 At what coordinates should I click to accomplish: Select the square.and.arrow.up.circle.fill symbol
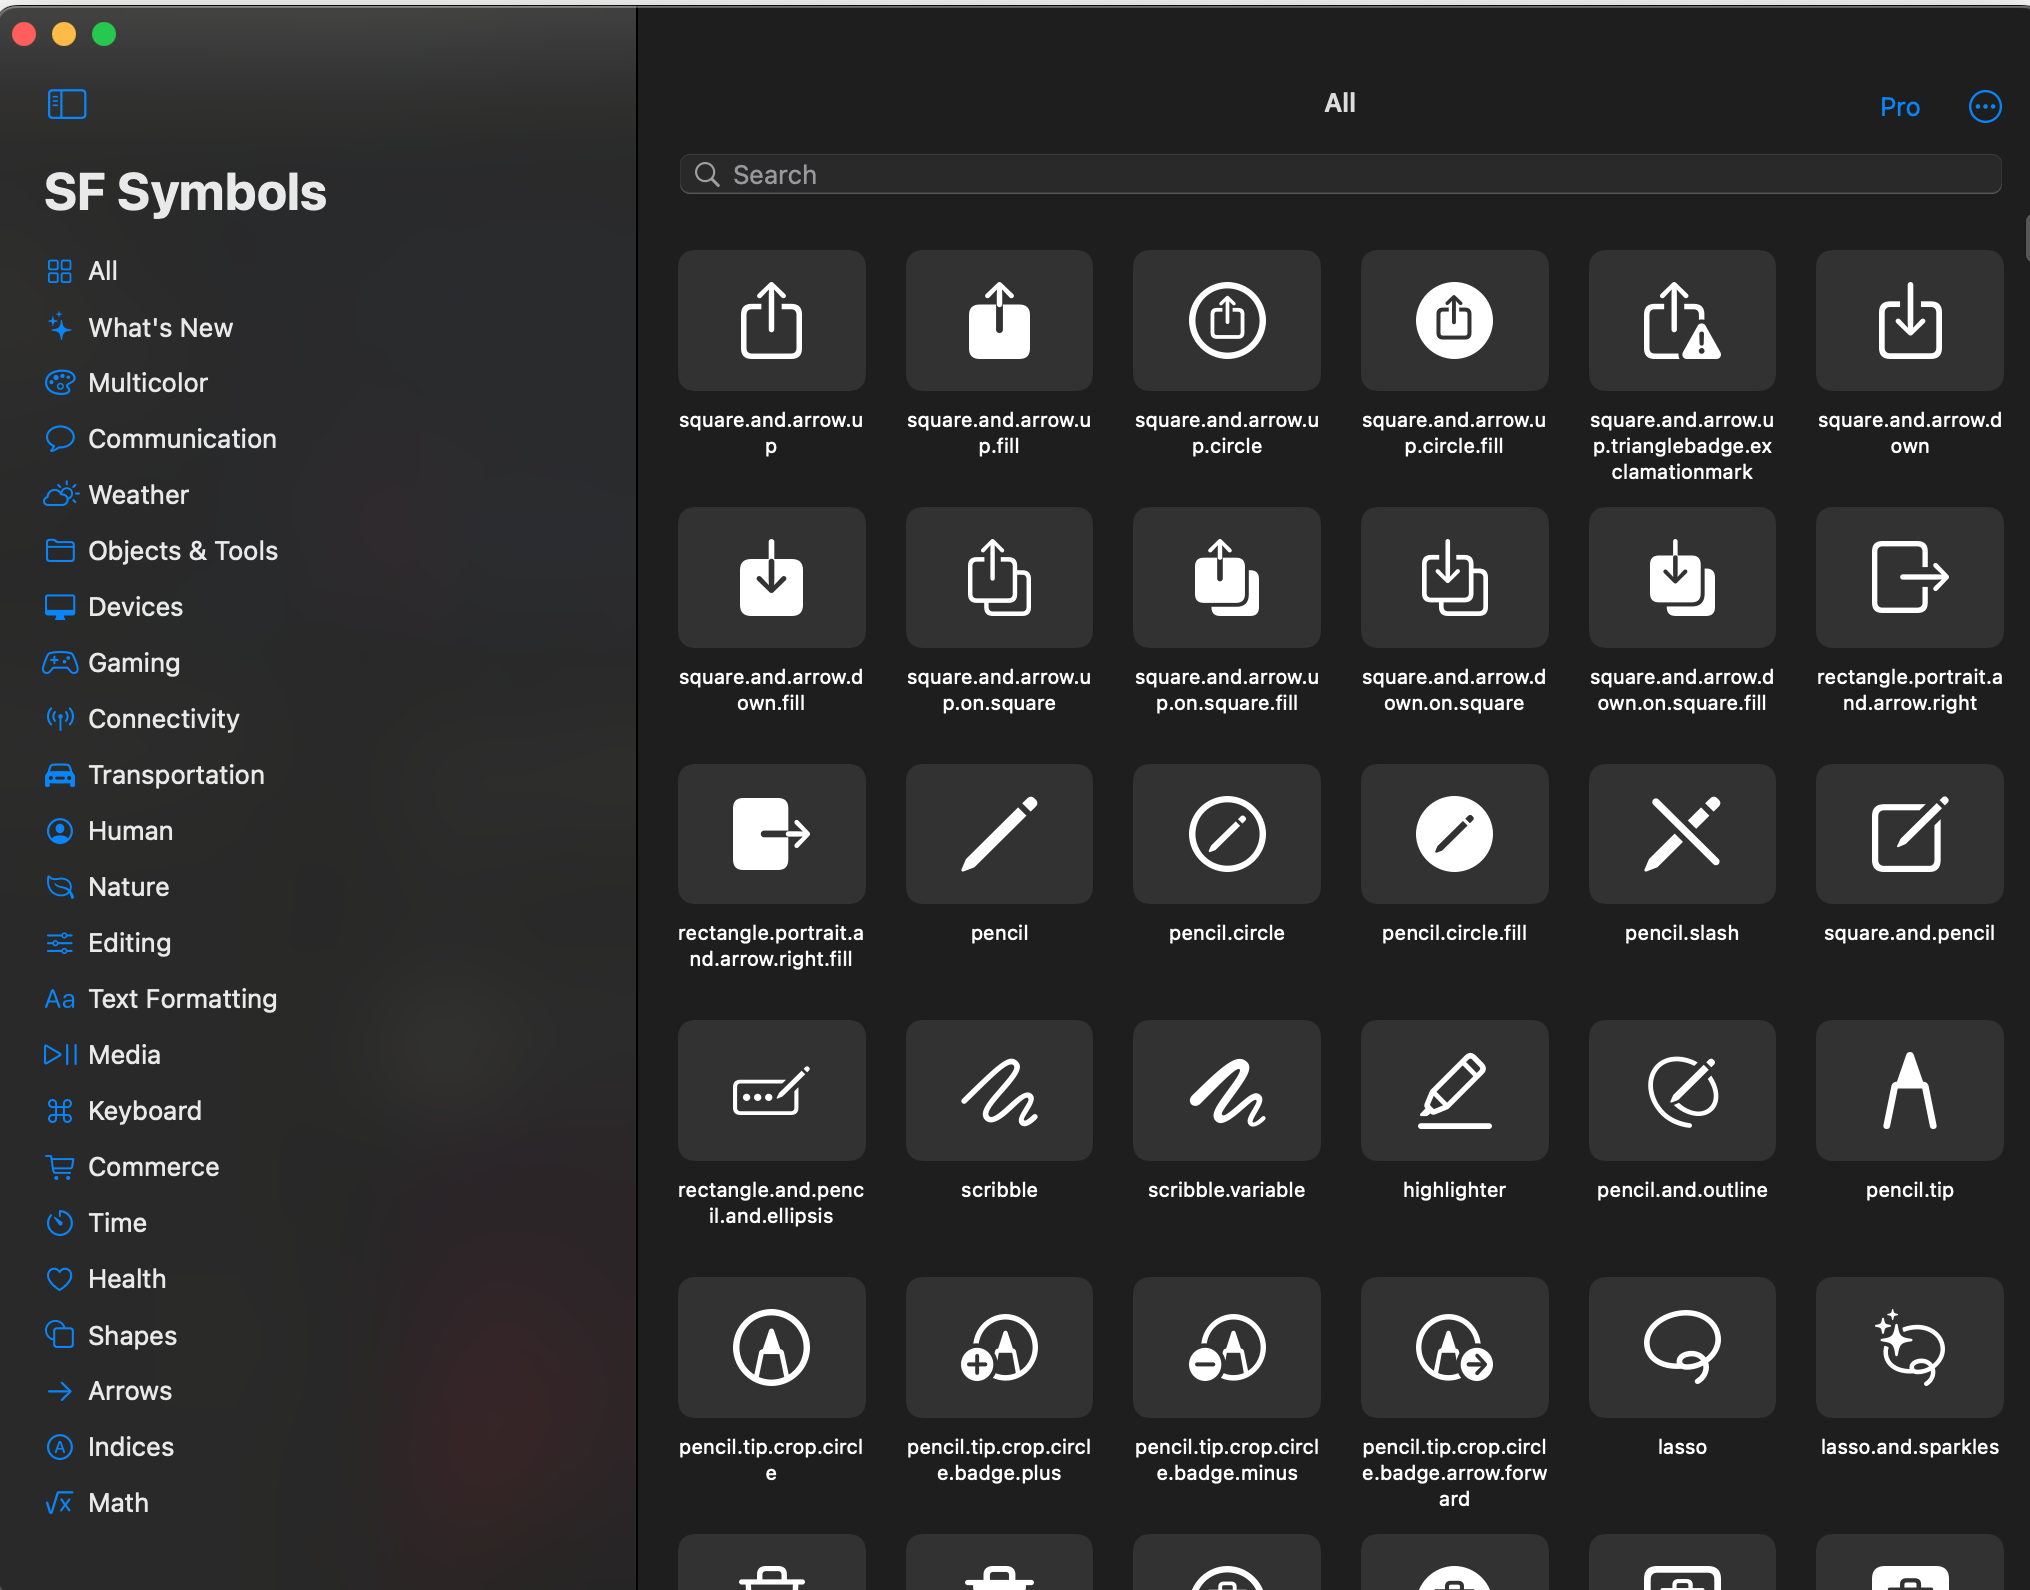[x=1454, y=320]
